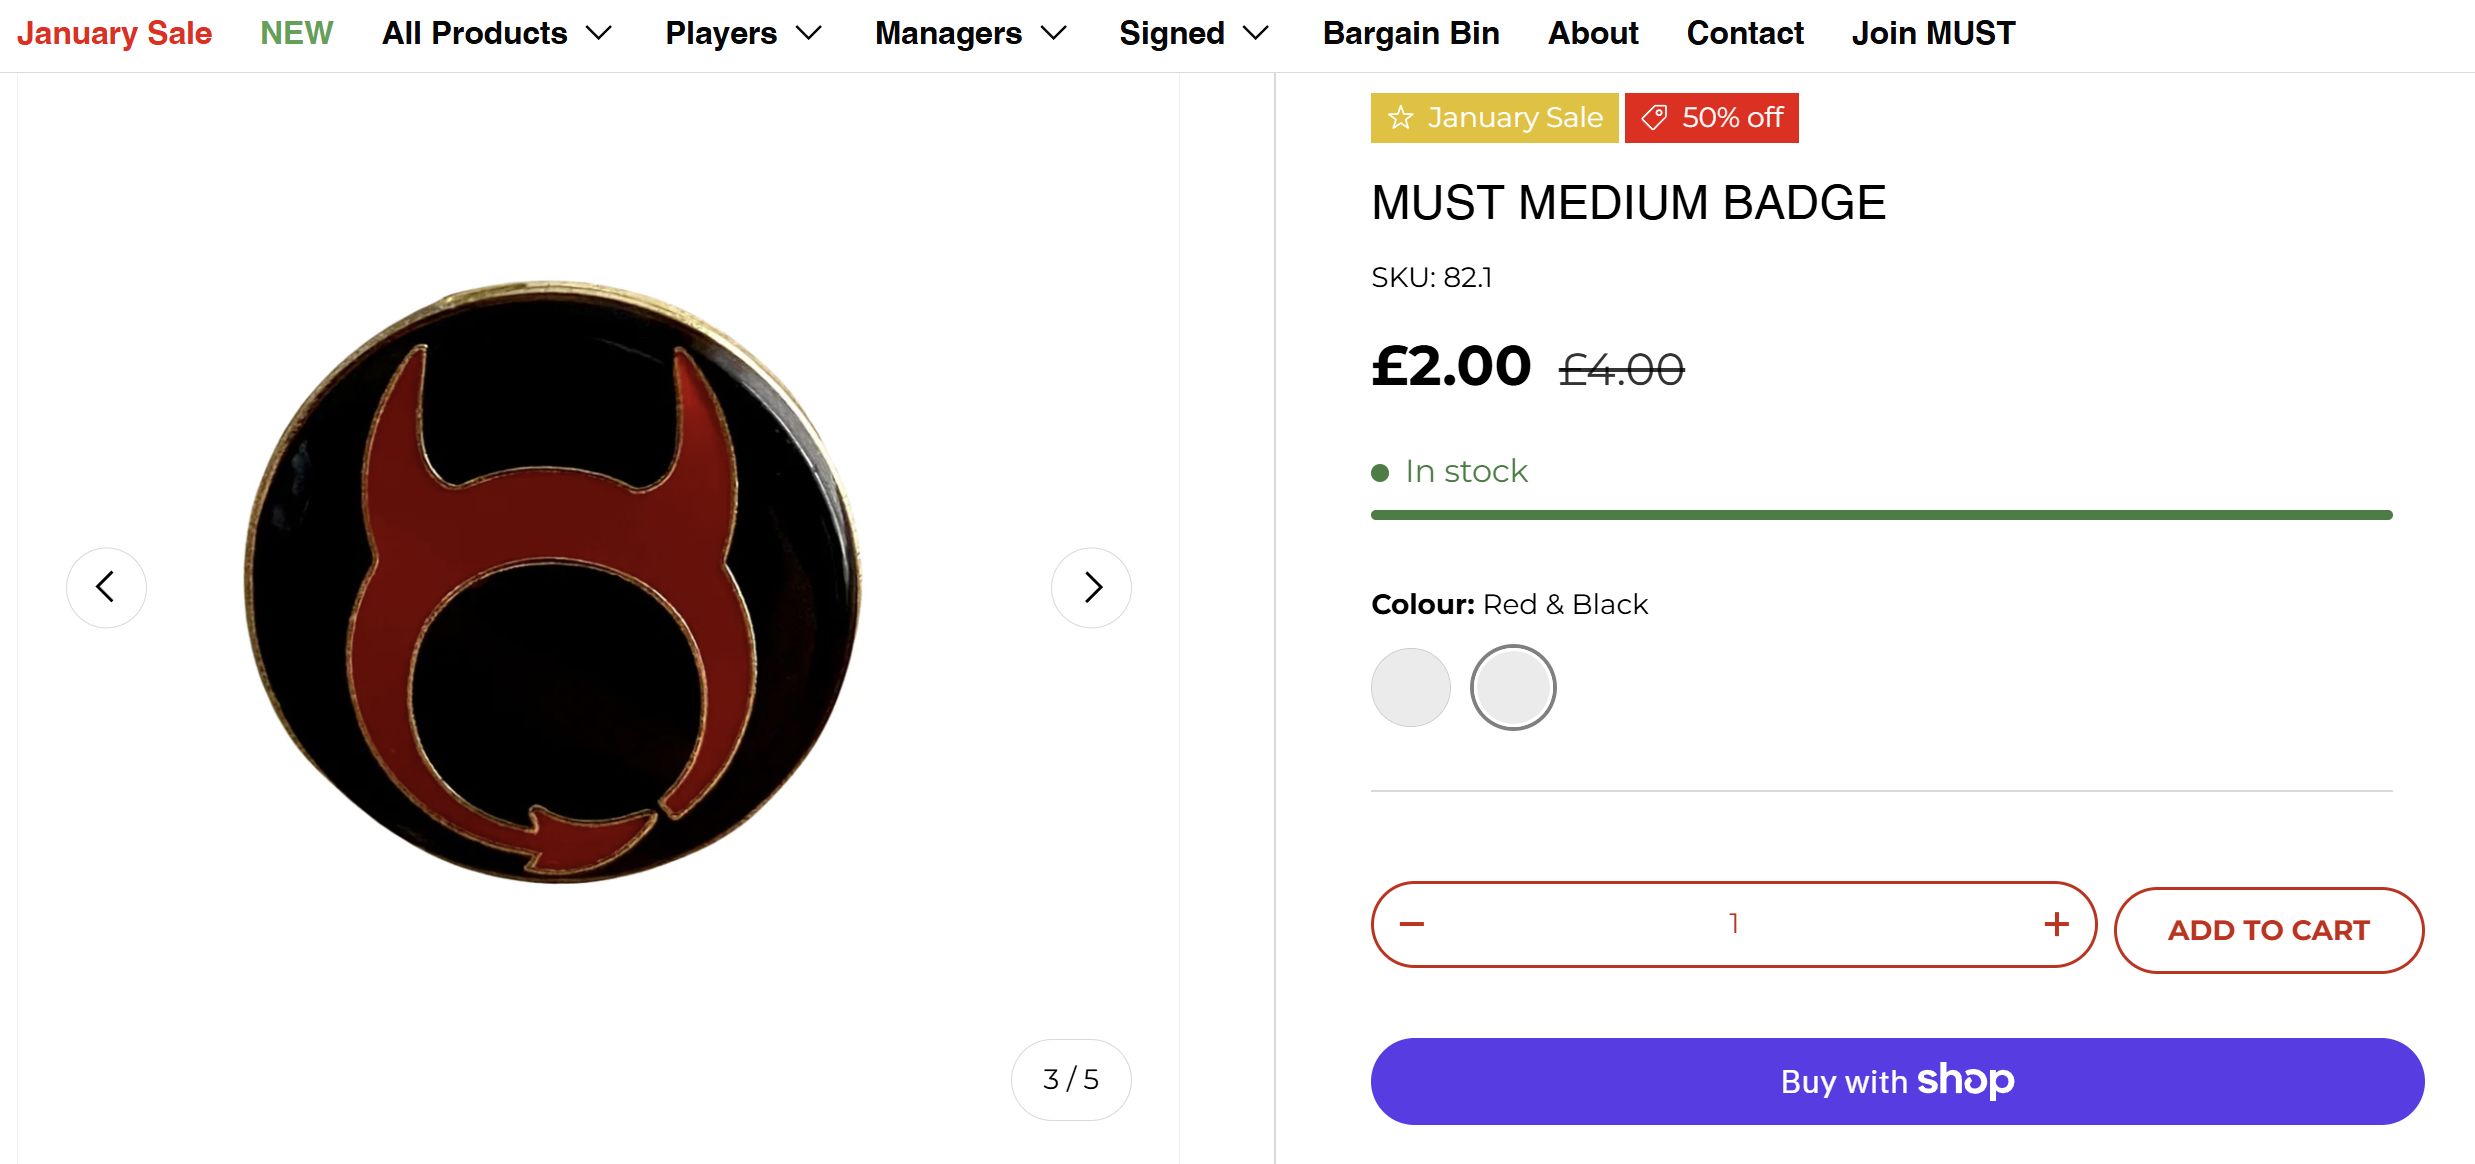This screenshot has height=1164, width=2475.
Task: Open the Join MUST link
Action: [1933, 33]
